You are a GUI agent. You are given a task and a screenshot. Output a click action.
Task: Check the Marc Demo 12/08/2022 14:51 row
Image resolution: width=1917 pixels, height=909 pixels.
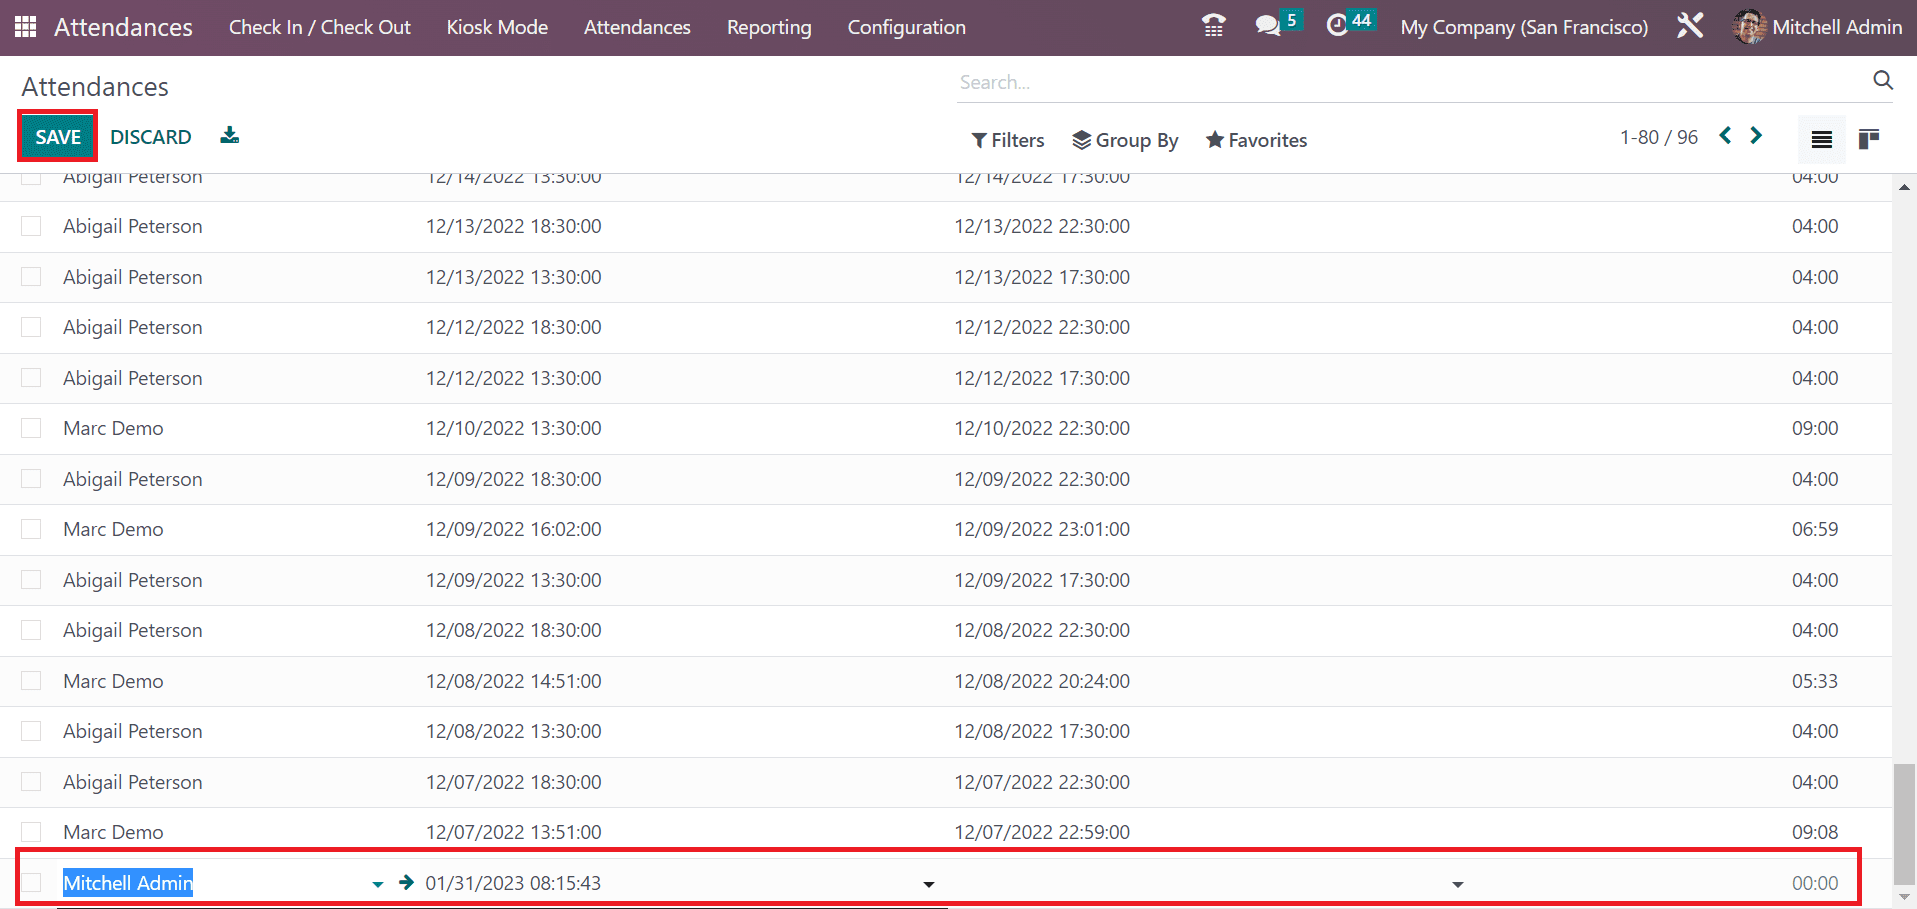(x=32, y=681)
